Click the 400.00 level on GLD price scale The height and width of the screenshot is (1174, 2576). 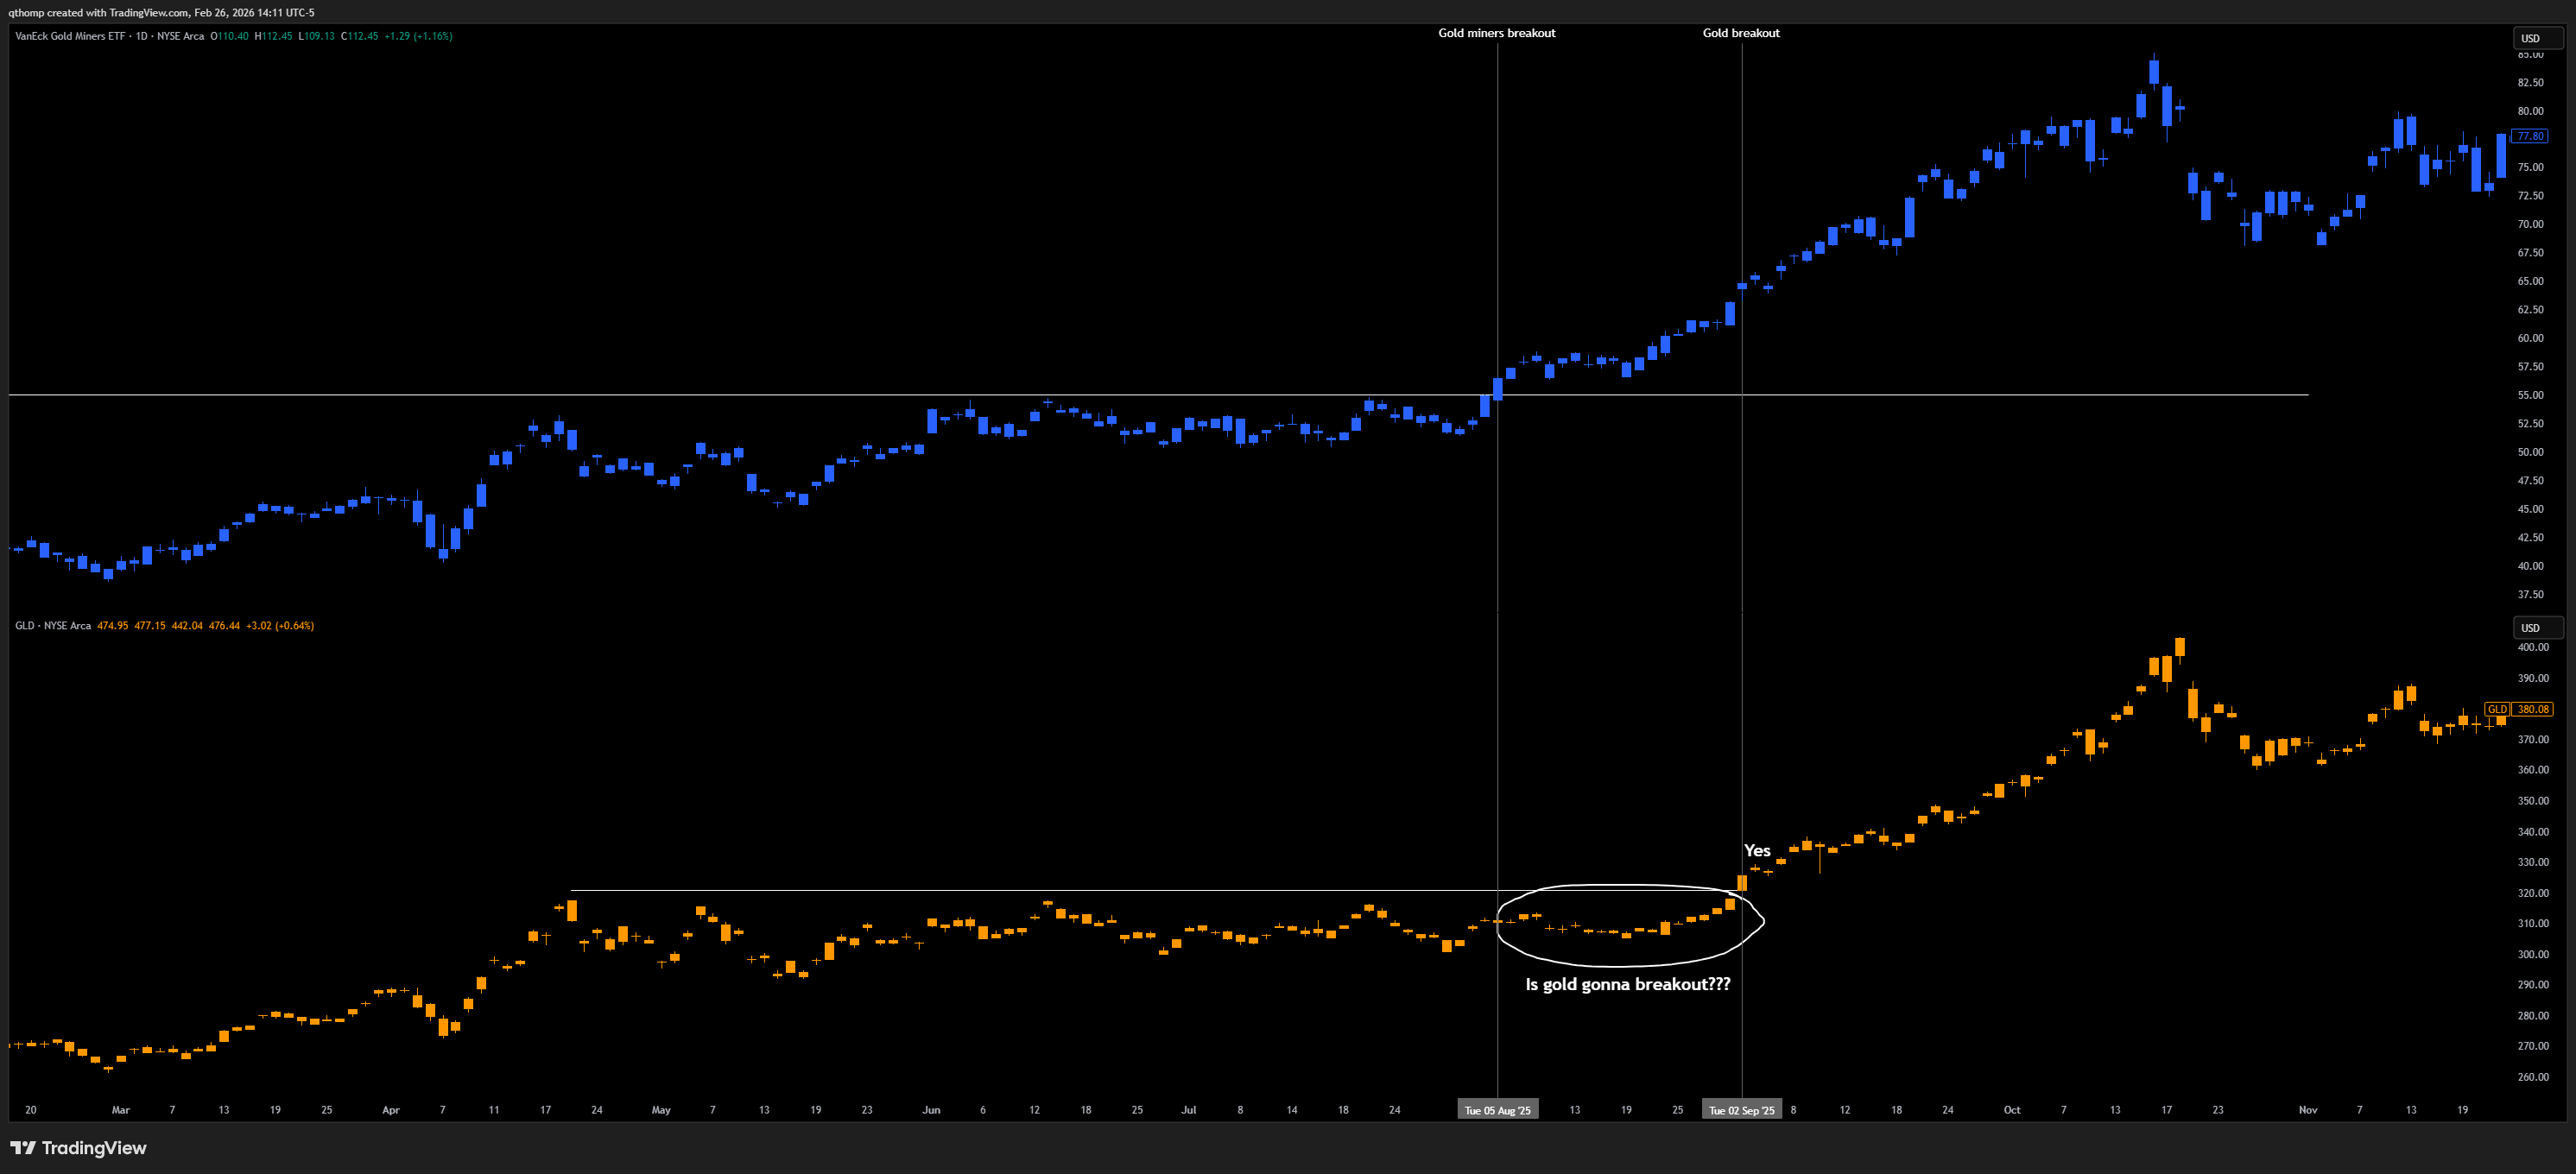(2532, 647)
